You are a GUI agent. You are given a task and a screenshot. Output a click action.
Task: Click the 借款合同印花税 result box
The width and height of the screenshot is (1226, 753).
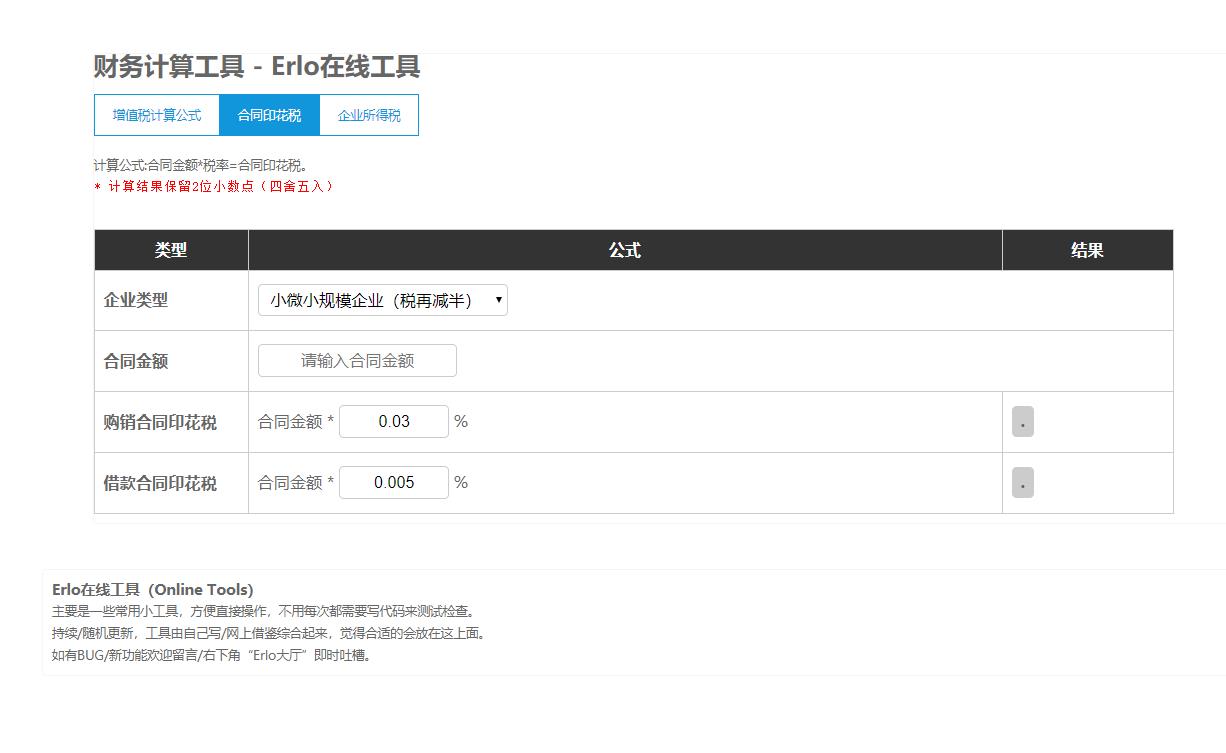point(1022,483)
